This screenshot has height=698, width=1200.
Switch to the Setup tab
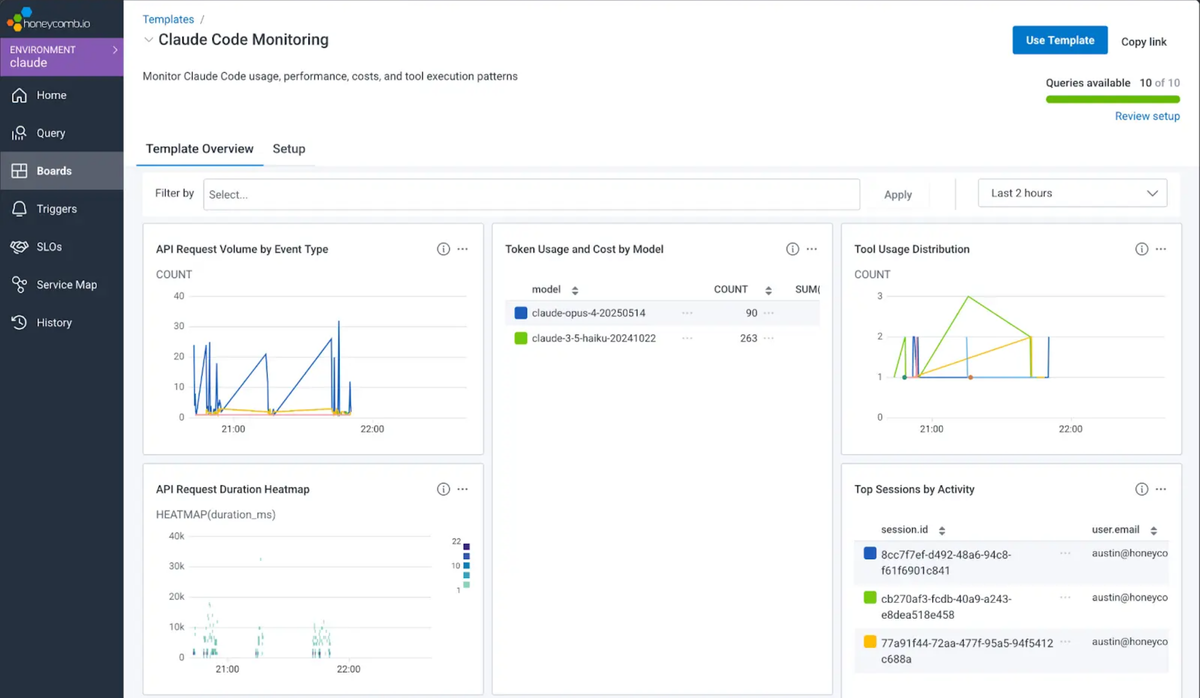(289, 149)
